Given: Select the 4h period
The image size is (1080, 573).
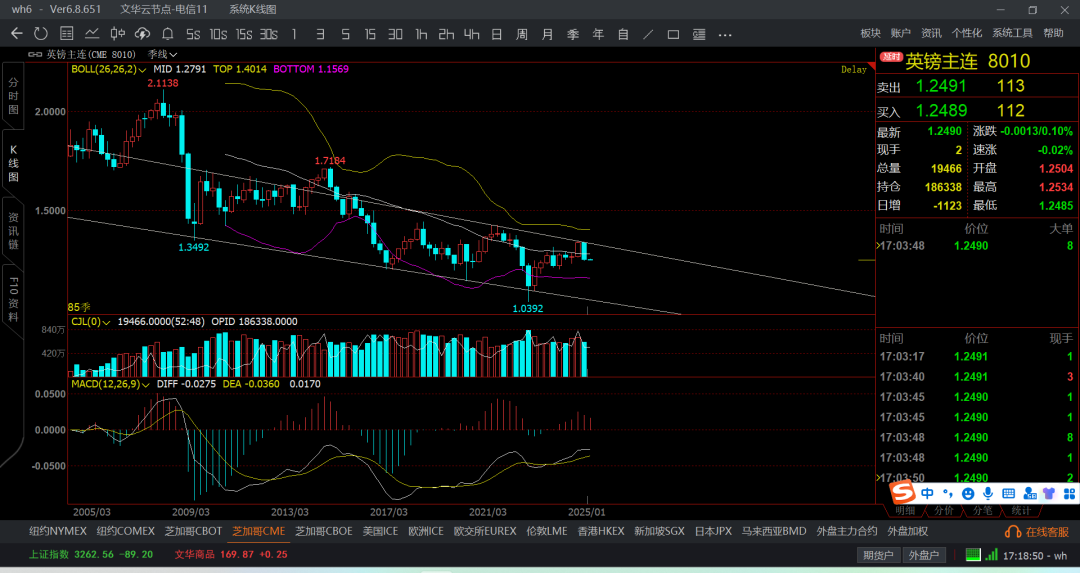Looking at the screenshot, I should point(471,34).
